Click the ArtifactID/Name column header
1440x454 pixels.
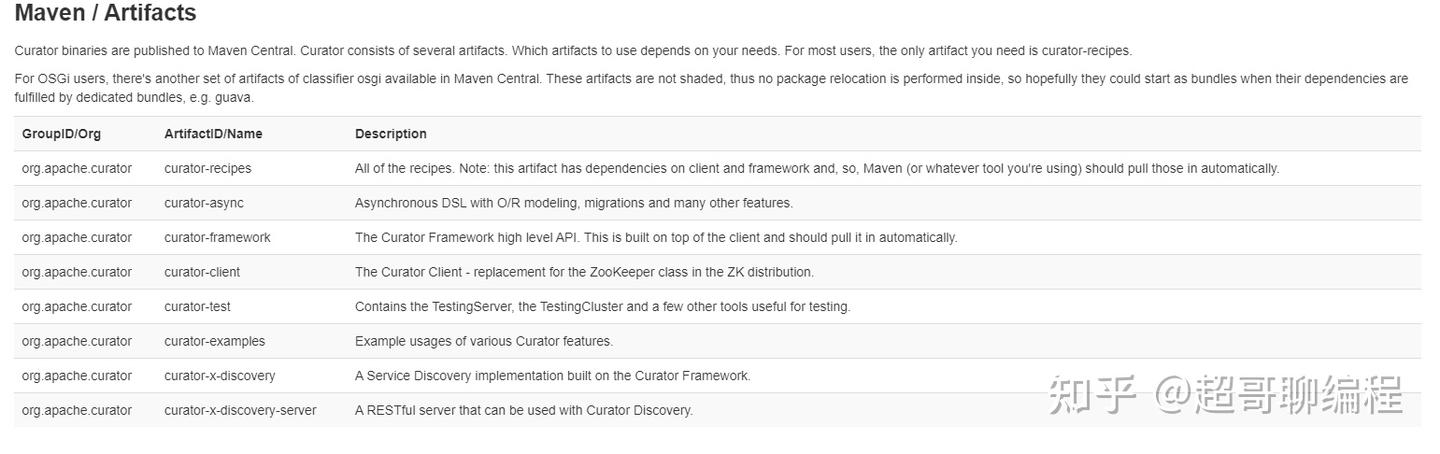click(x=213, y=134)
